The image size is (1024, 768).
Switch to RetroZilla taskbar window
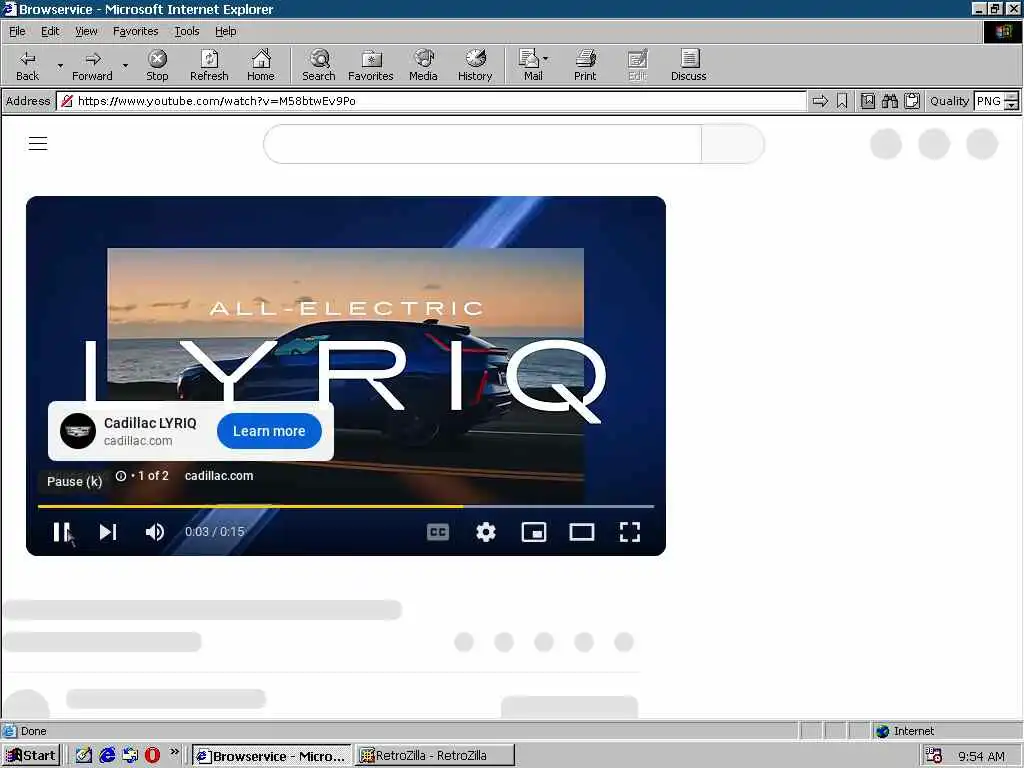435,756
